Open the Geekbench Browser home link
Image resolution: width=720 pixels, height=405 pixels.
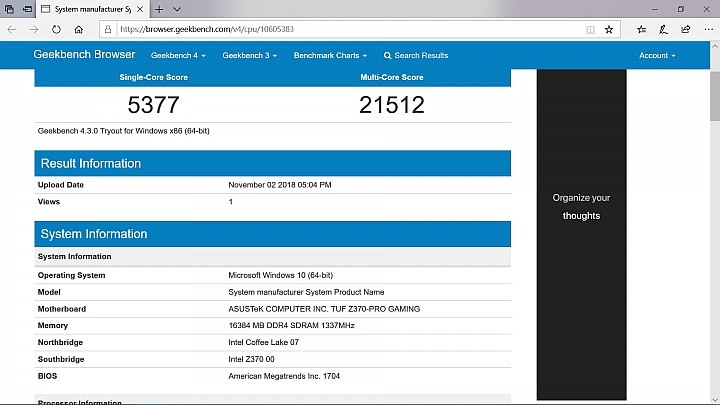coord(84,55)
